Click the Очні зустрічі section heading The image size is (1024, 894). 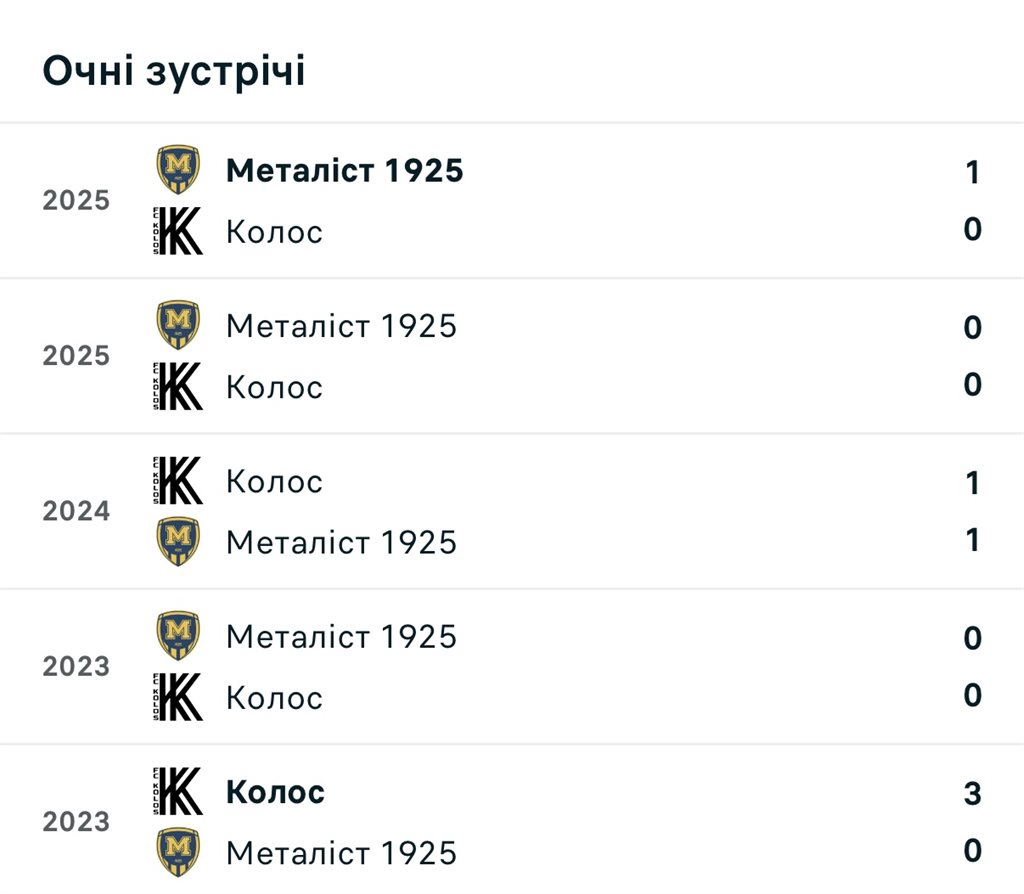[x=173, y=72]
